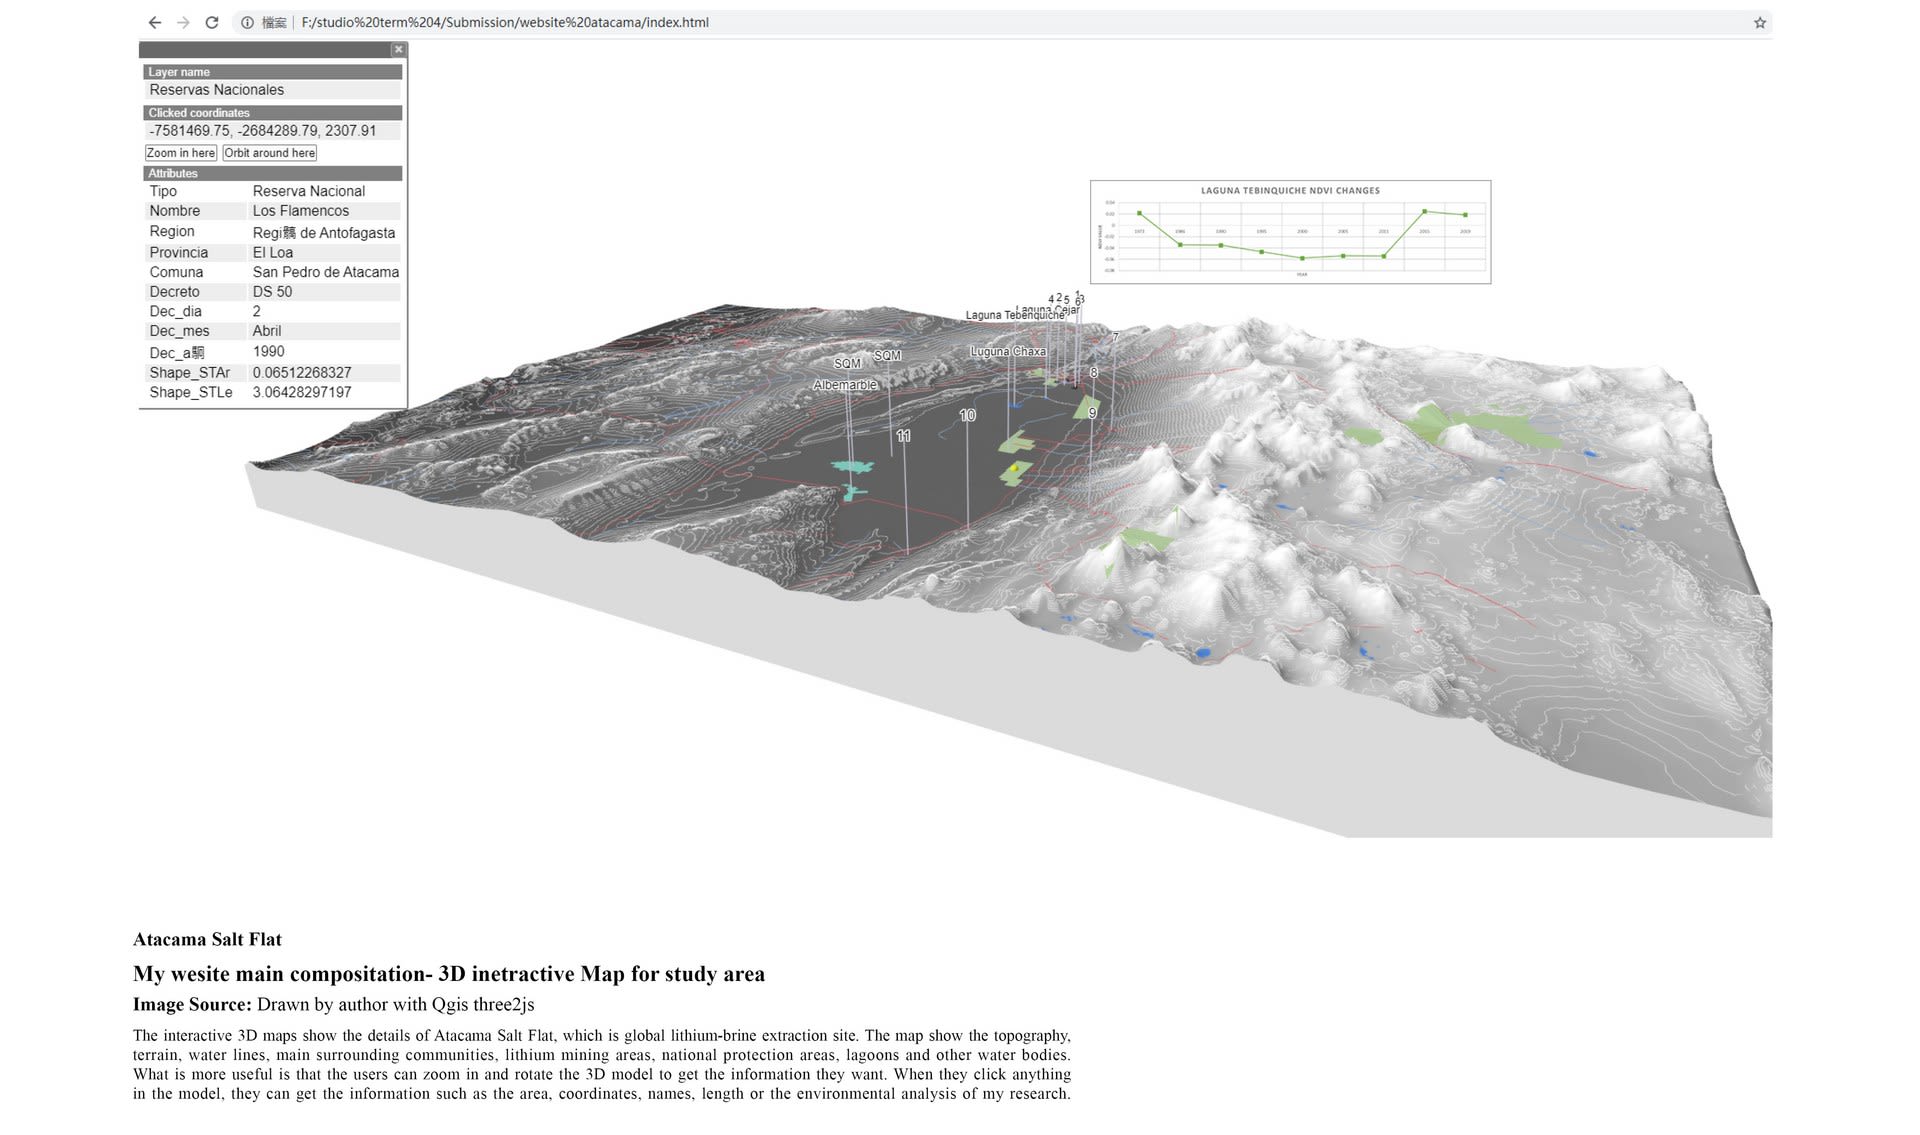Click the Albemarble map label
This screenshot has width=1920, height=1135.
pos(845,385)
